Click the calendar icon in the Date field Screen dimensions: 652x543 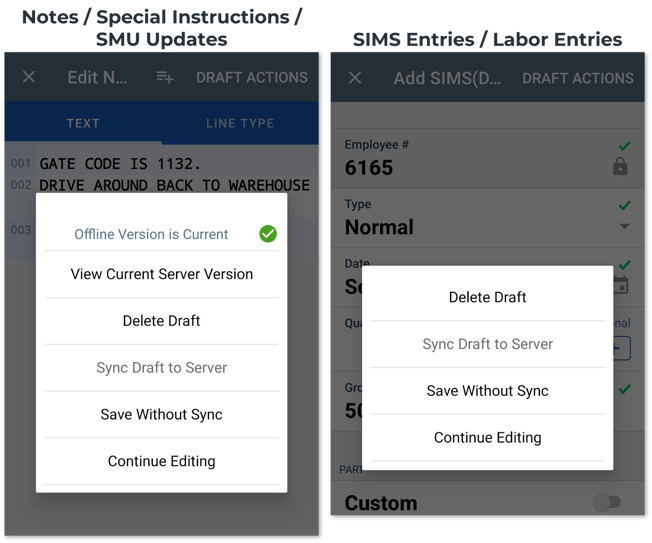click(621, 285)
